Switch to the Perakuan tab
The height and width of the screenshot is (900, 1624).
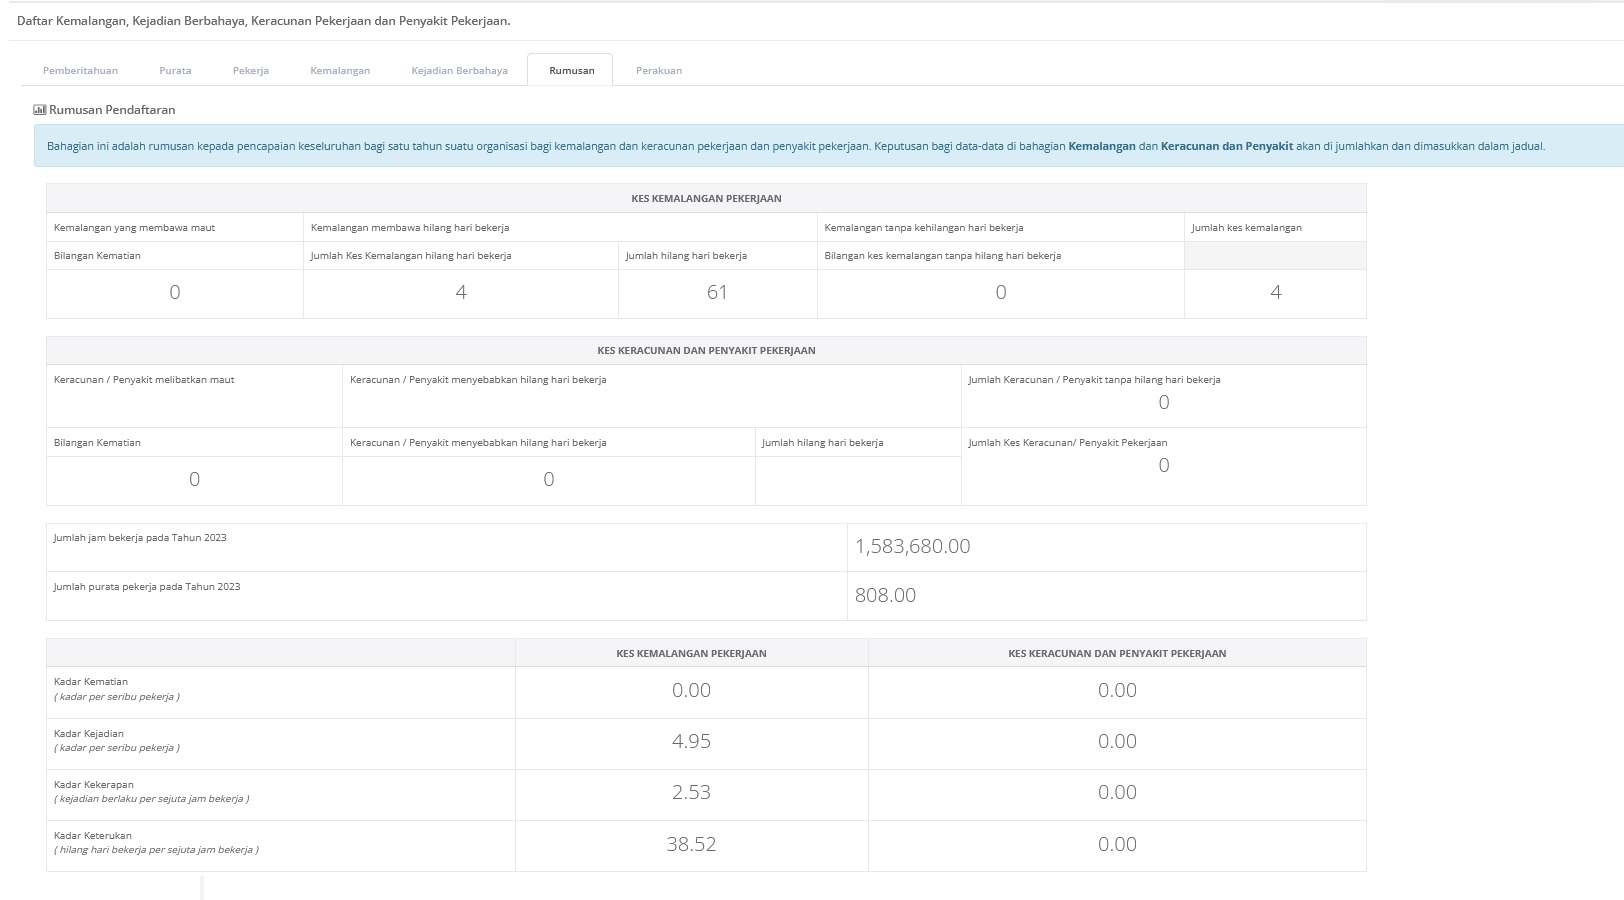659,71
